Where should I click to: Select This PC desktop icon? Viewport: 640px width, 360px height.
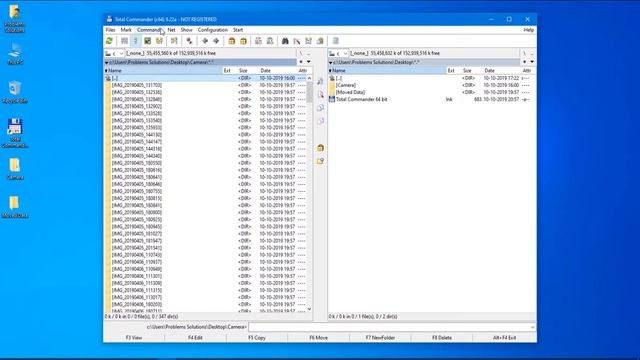click(x=15, y=54)
